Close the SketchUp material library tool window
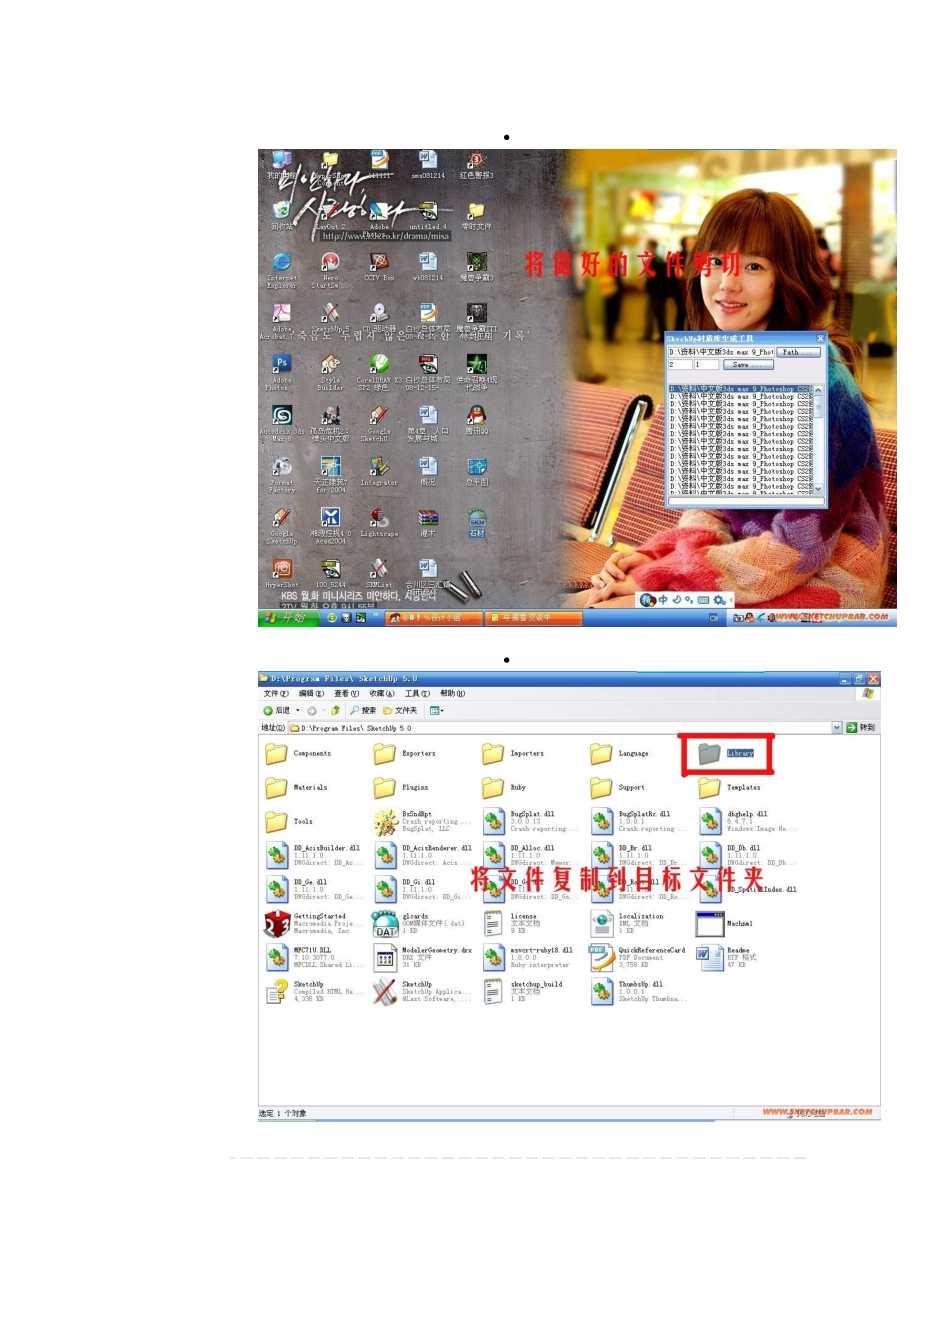The width and height of the screenshot is (950, 1344). click(820, 339)
